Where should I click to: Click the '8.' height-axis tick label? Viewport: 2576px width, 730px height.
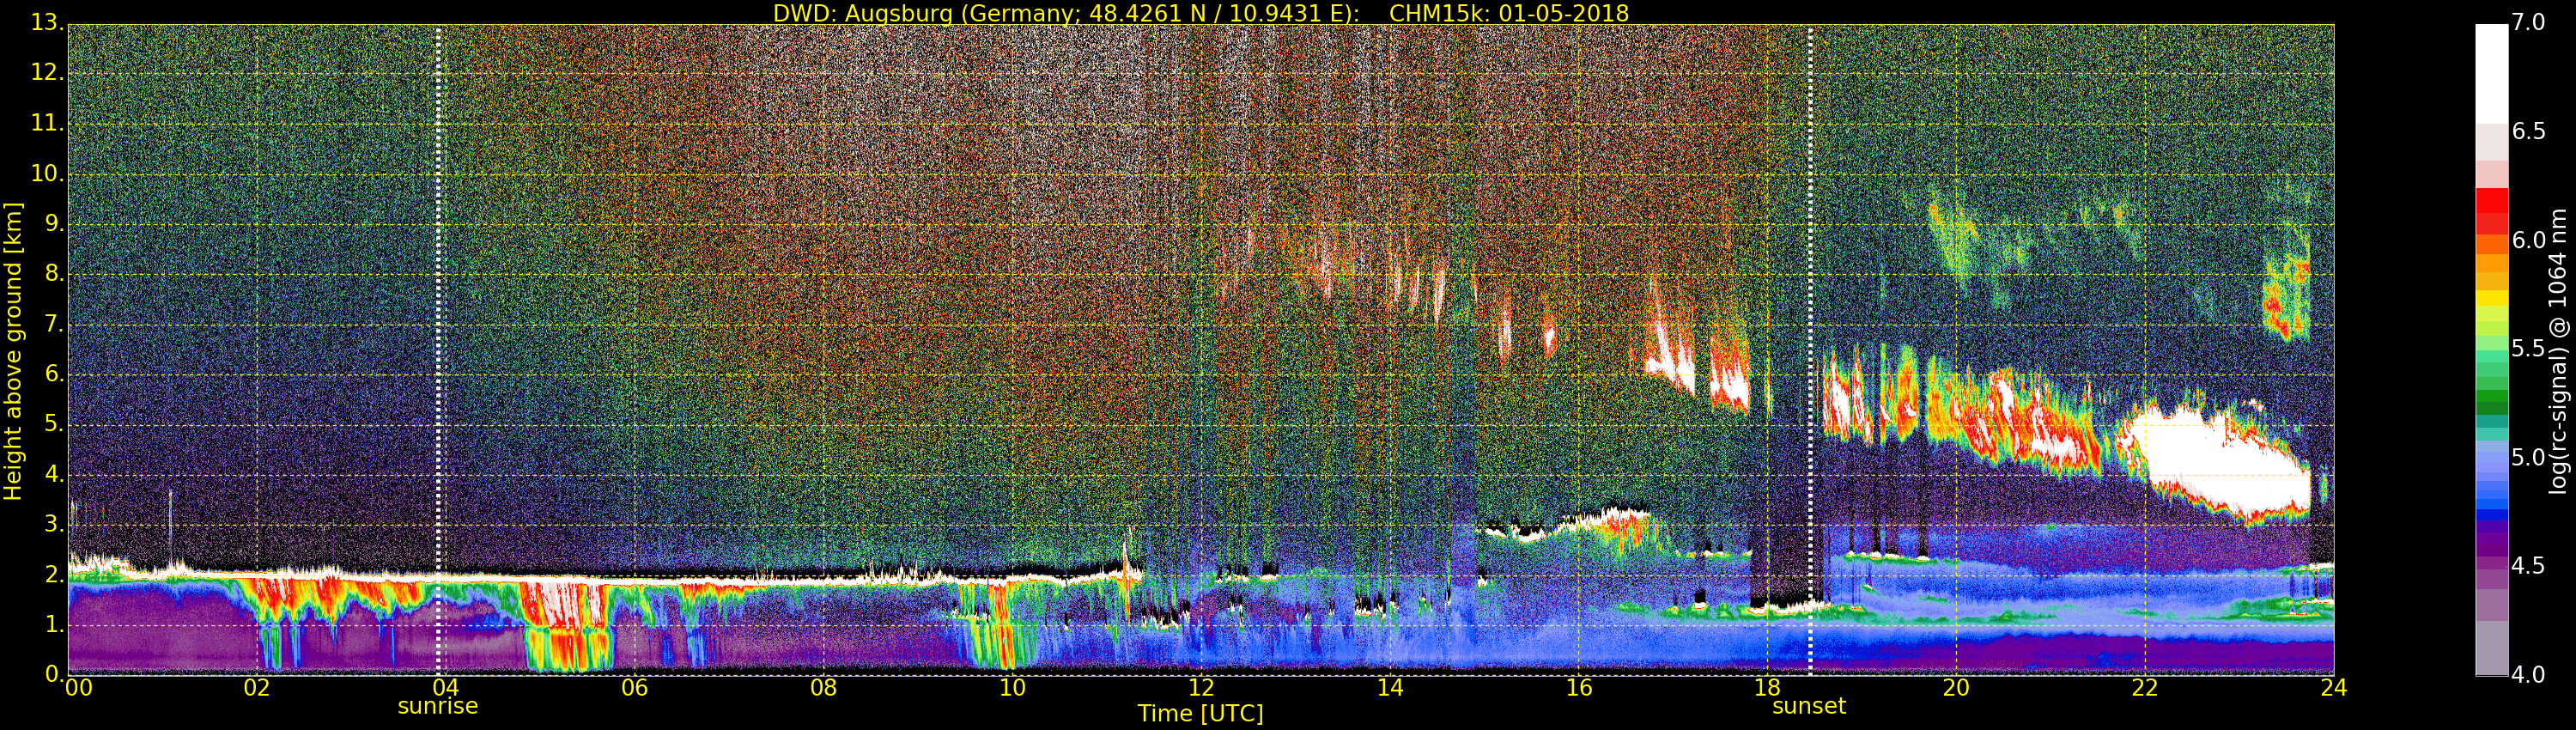[x=54, y=273]
